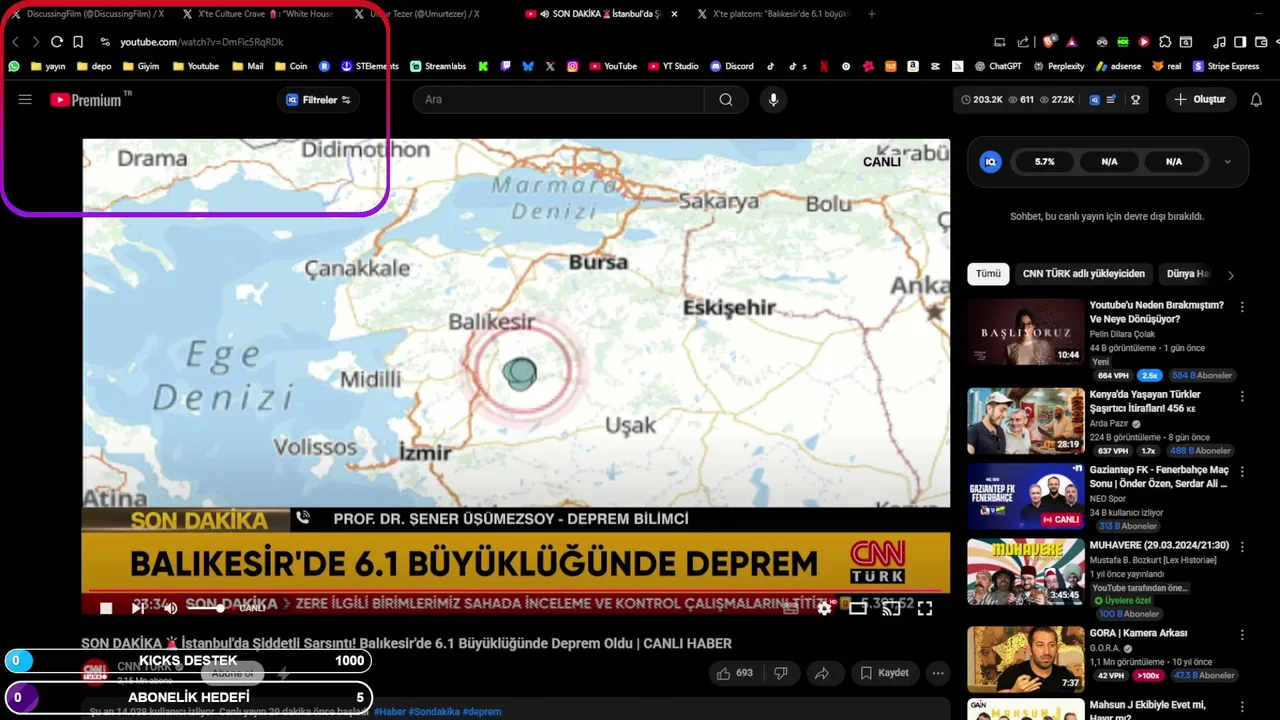Switch to DiscussingFilm X browser tab
The height and width of the screenshot is (720, 1280).
pos(87,14)
